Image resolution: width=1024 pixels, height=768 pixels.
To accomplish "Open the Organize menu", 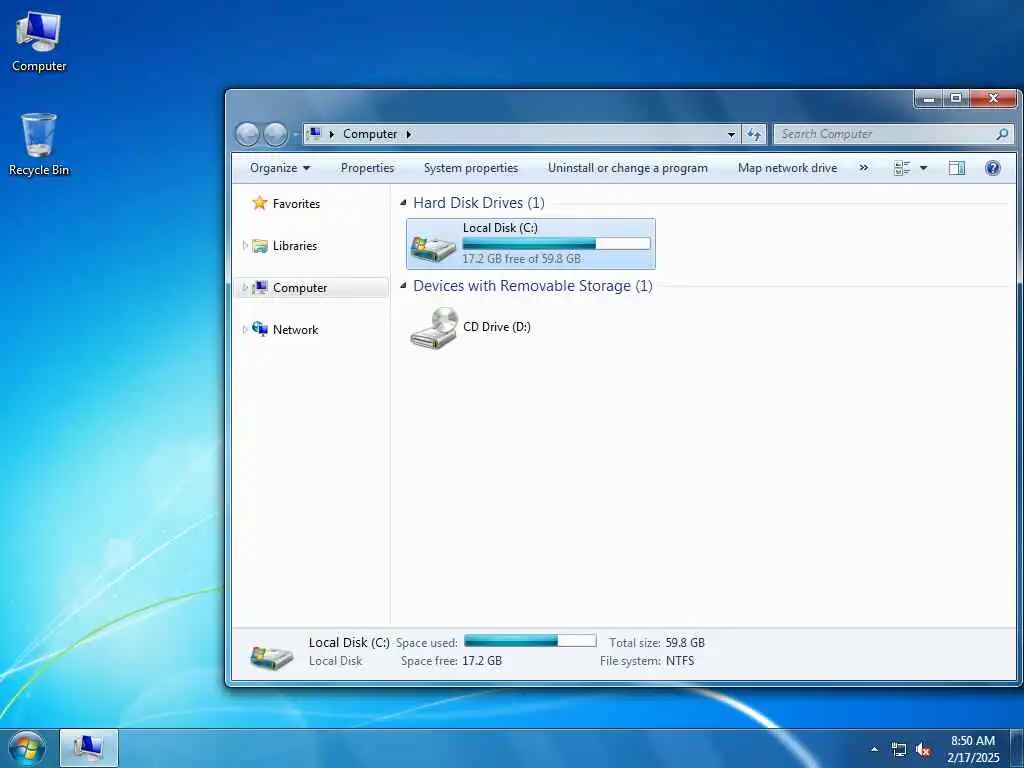I will point(280,168).
